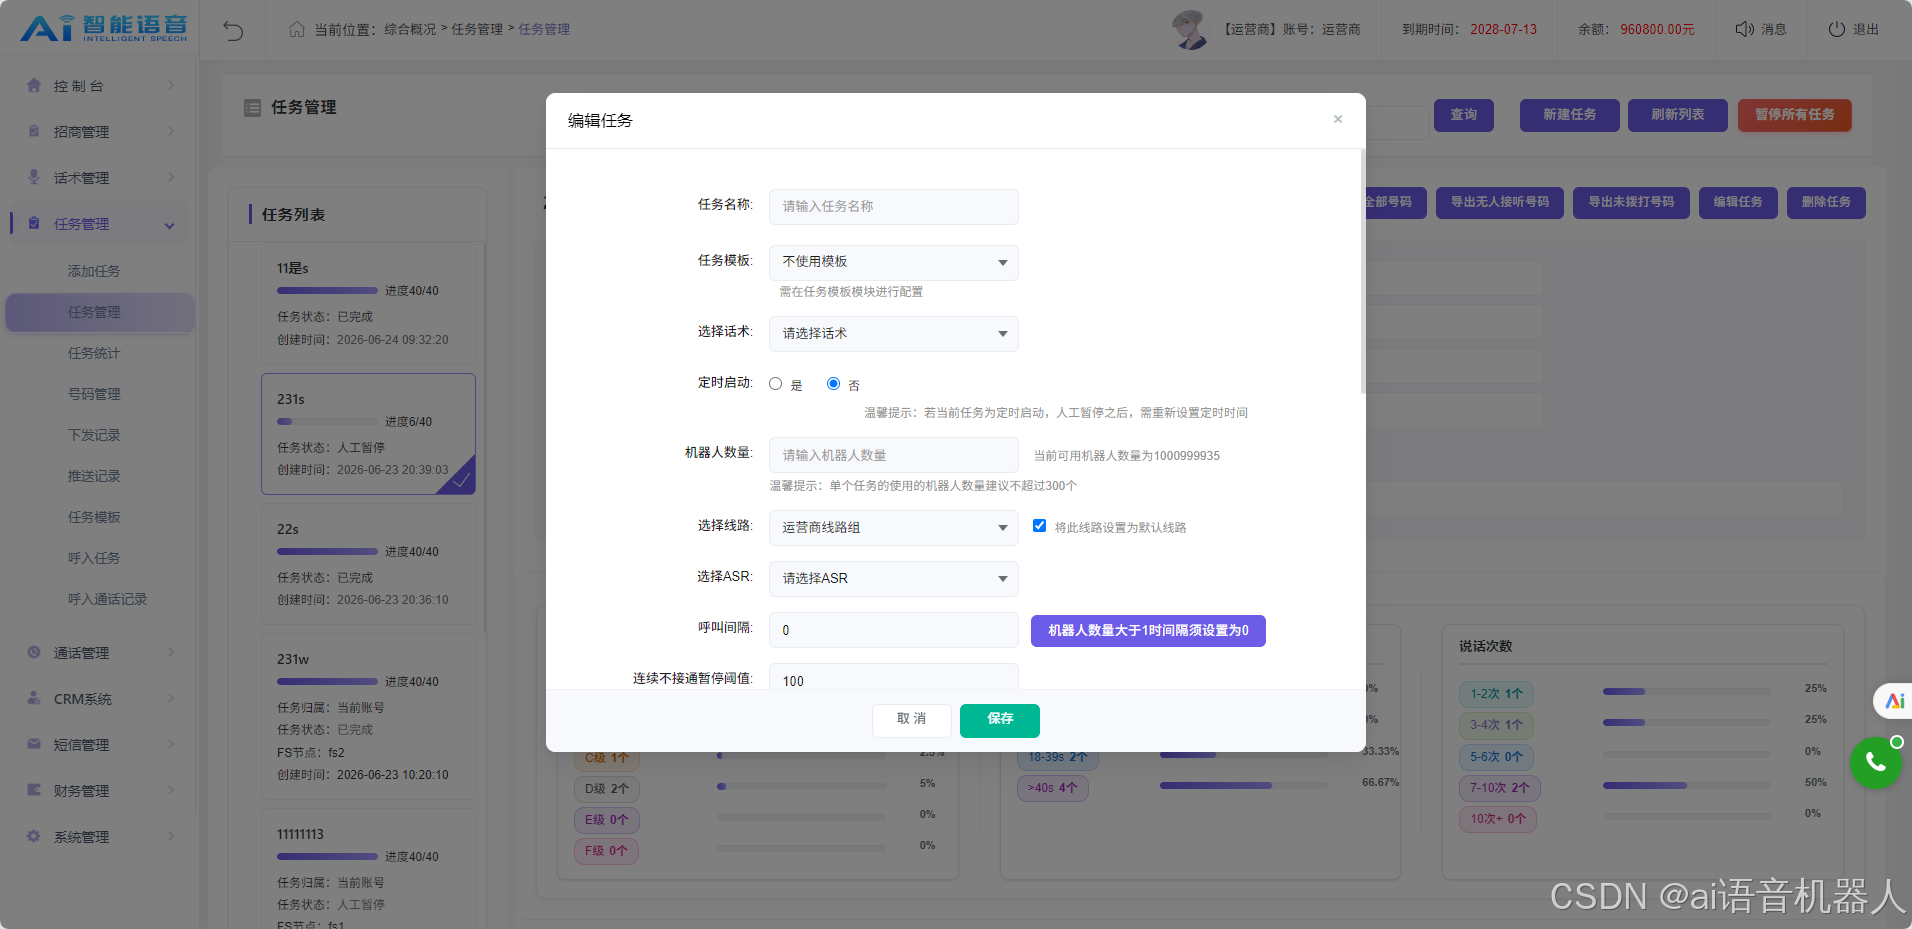Click the AI 智能语音 logo
The width and height of the screenshot is (1912, 929).
(104, 28)
